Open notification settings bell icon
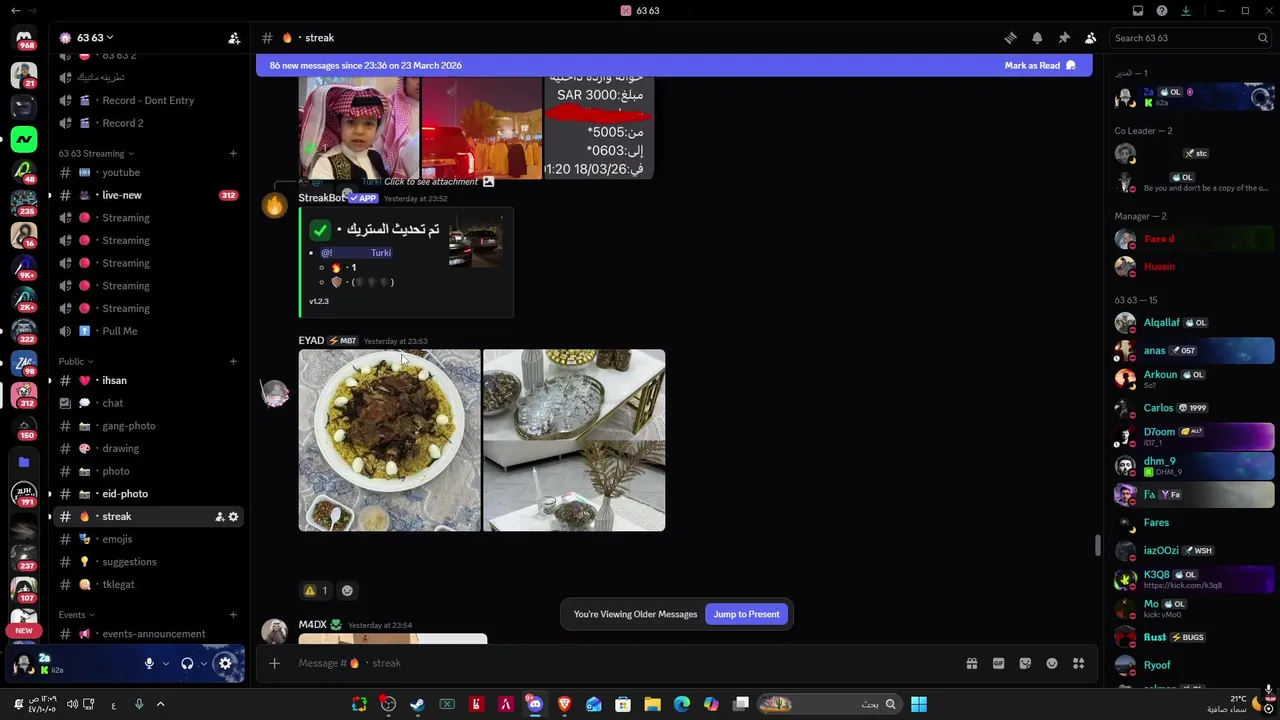 [x=1037, y=38]
